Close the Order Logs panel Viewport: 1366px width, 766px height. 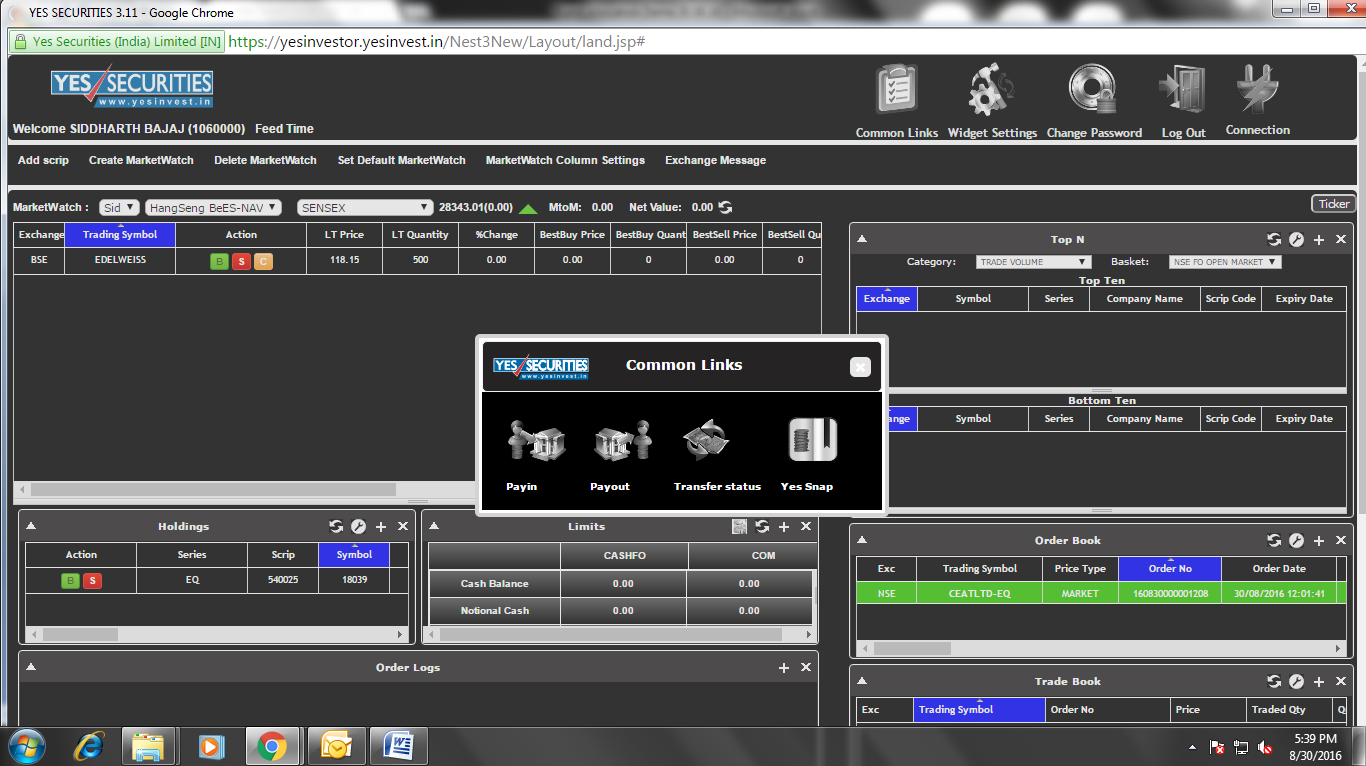pos(806,668)
